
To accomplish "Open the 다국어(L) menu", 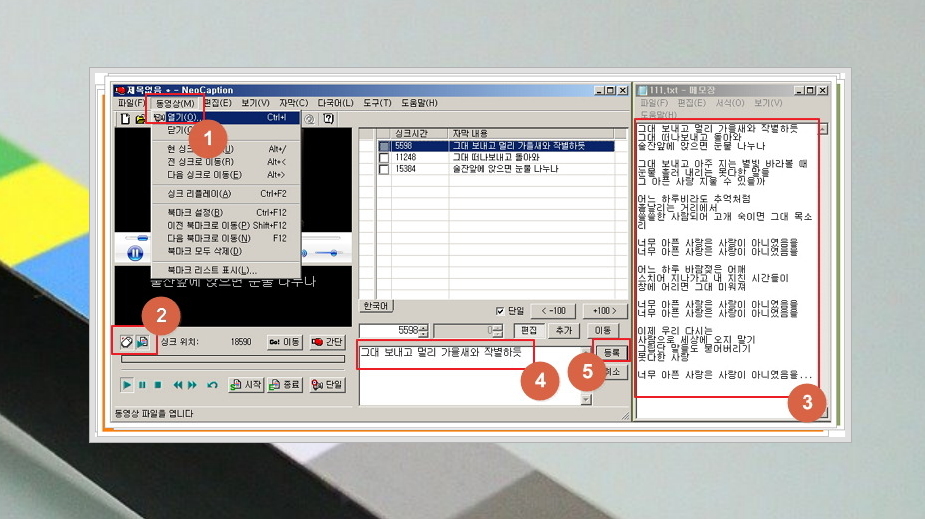I will (x=335, y=103).
